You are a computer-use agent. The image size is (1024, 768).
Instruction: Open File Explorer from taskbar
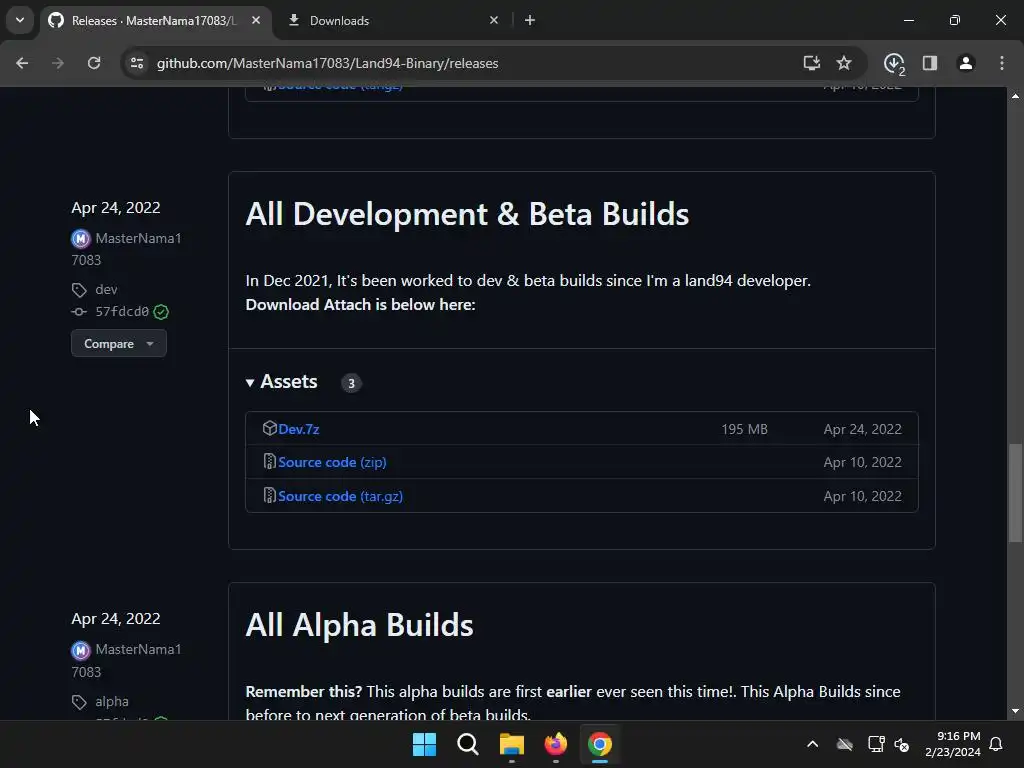tap(511, 744)
